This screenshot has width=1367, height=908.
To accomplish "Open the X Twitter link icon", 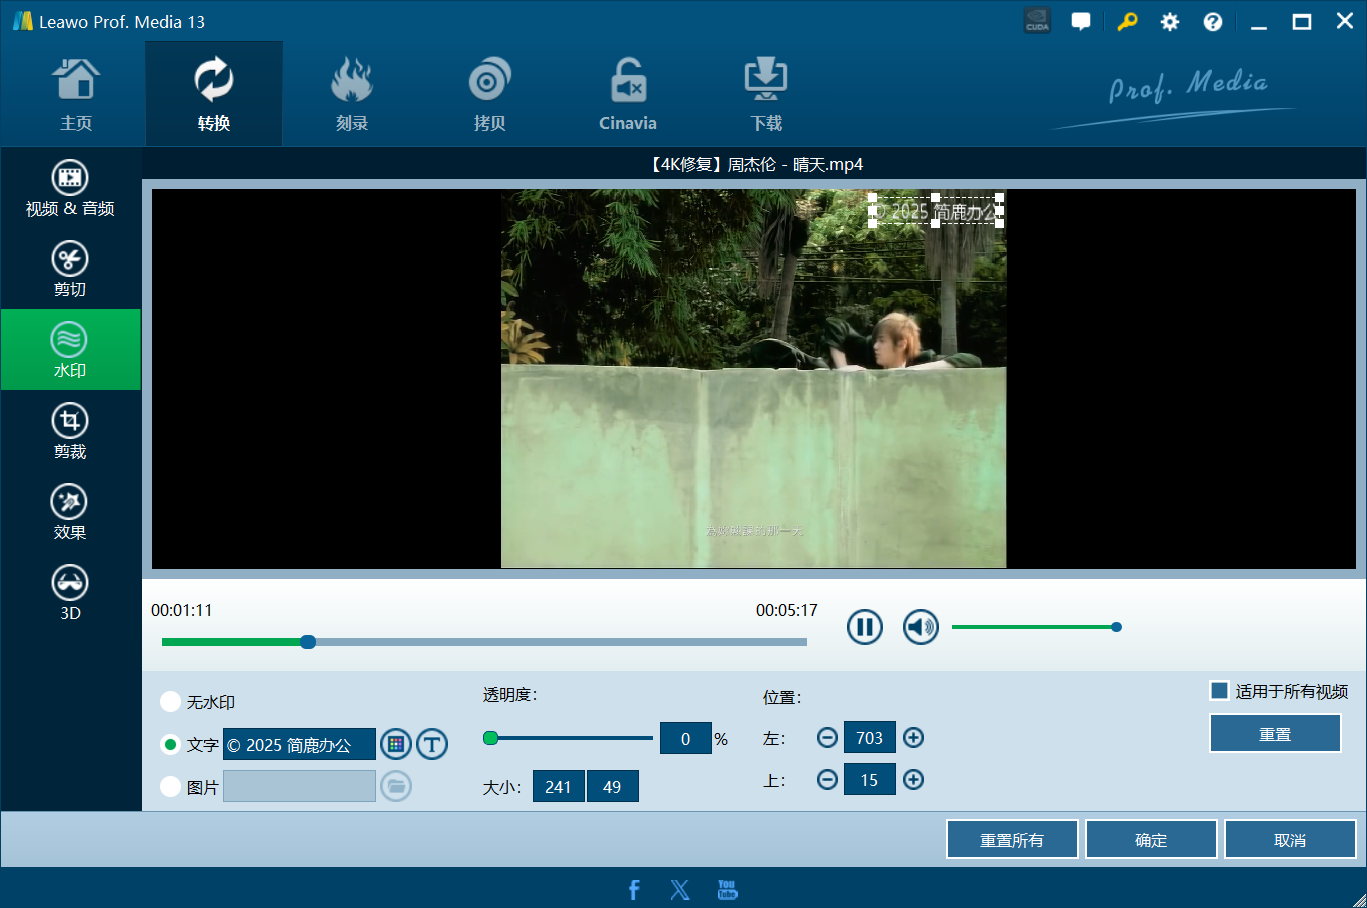I will pos(680,889).
